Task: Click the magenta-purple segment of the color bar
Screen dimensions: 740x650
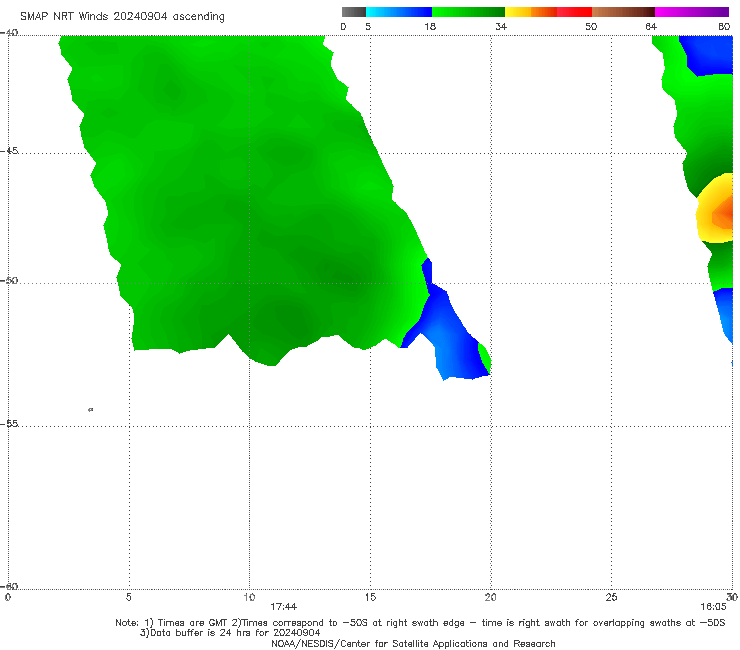Action: tap(692, 12)
